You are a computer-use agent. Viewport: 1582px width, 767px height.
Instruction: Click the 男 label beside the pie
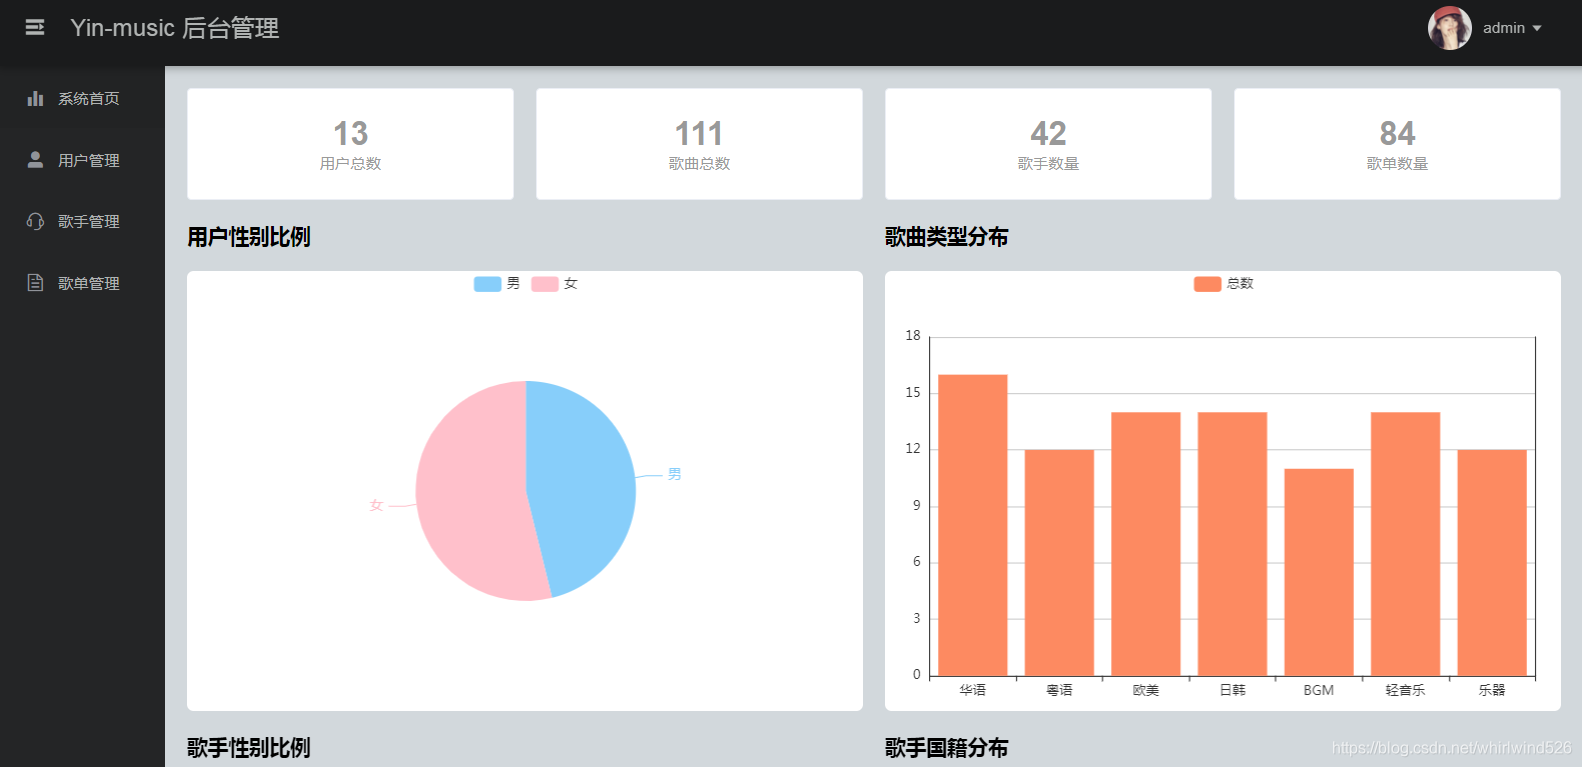click(675, 474)
